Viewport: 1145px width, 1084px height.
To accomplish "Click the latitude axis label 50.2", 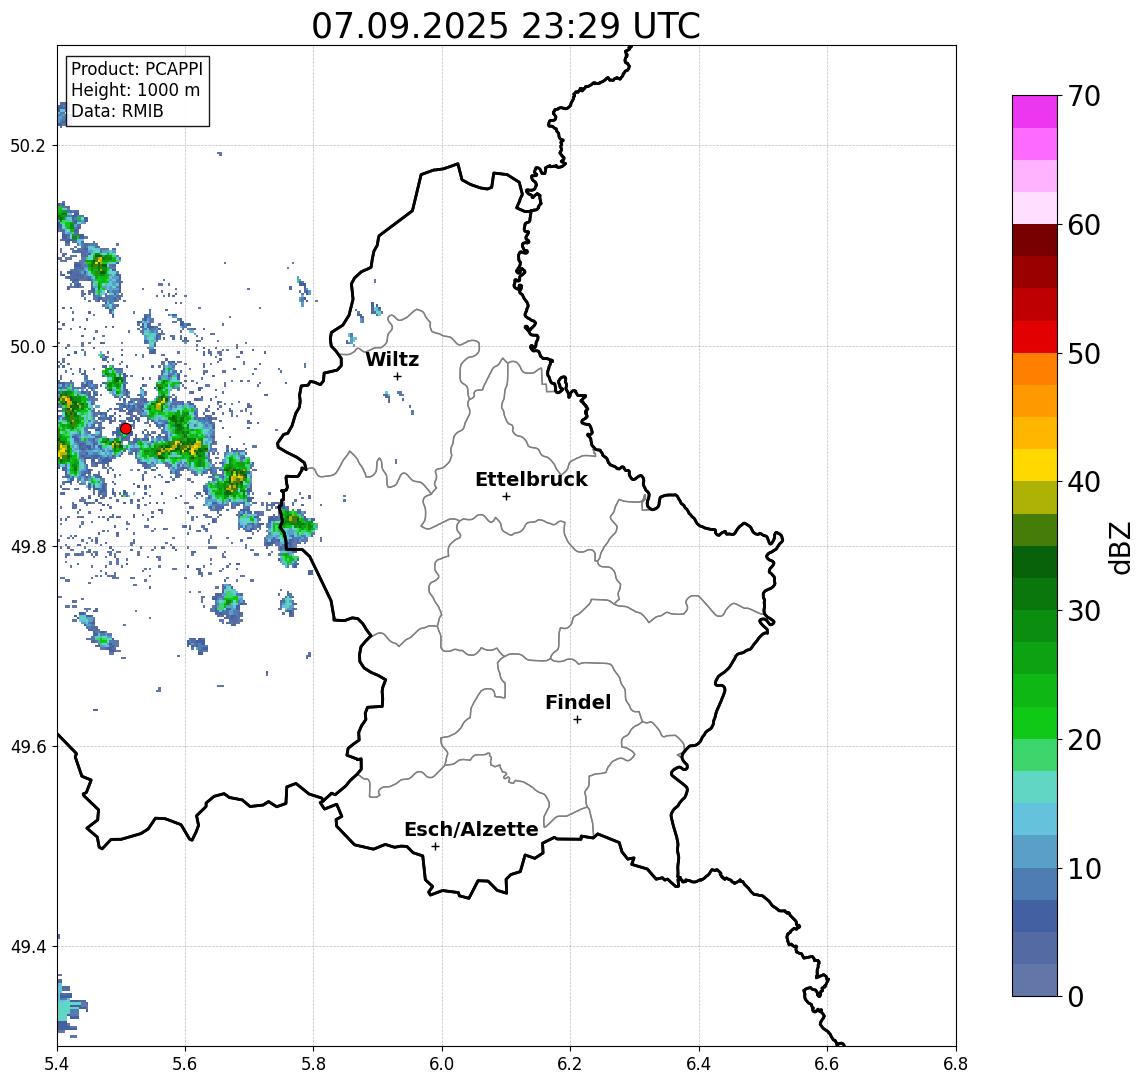I will click(x=28, y=145).
